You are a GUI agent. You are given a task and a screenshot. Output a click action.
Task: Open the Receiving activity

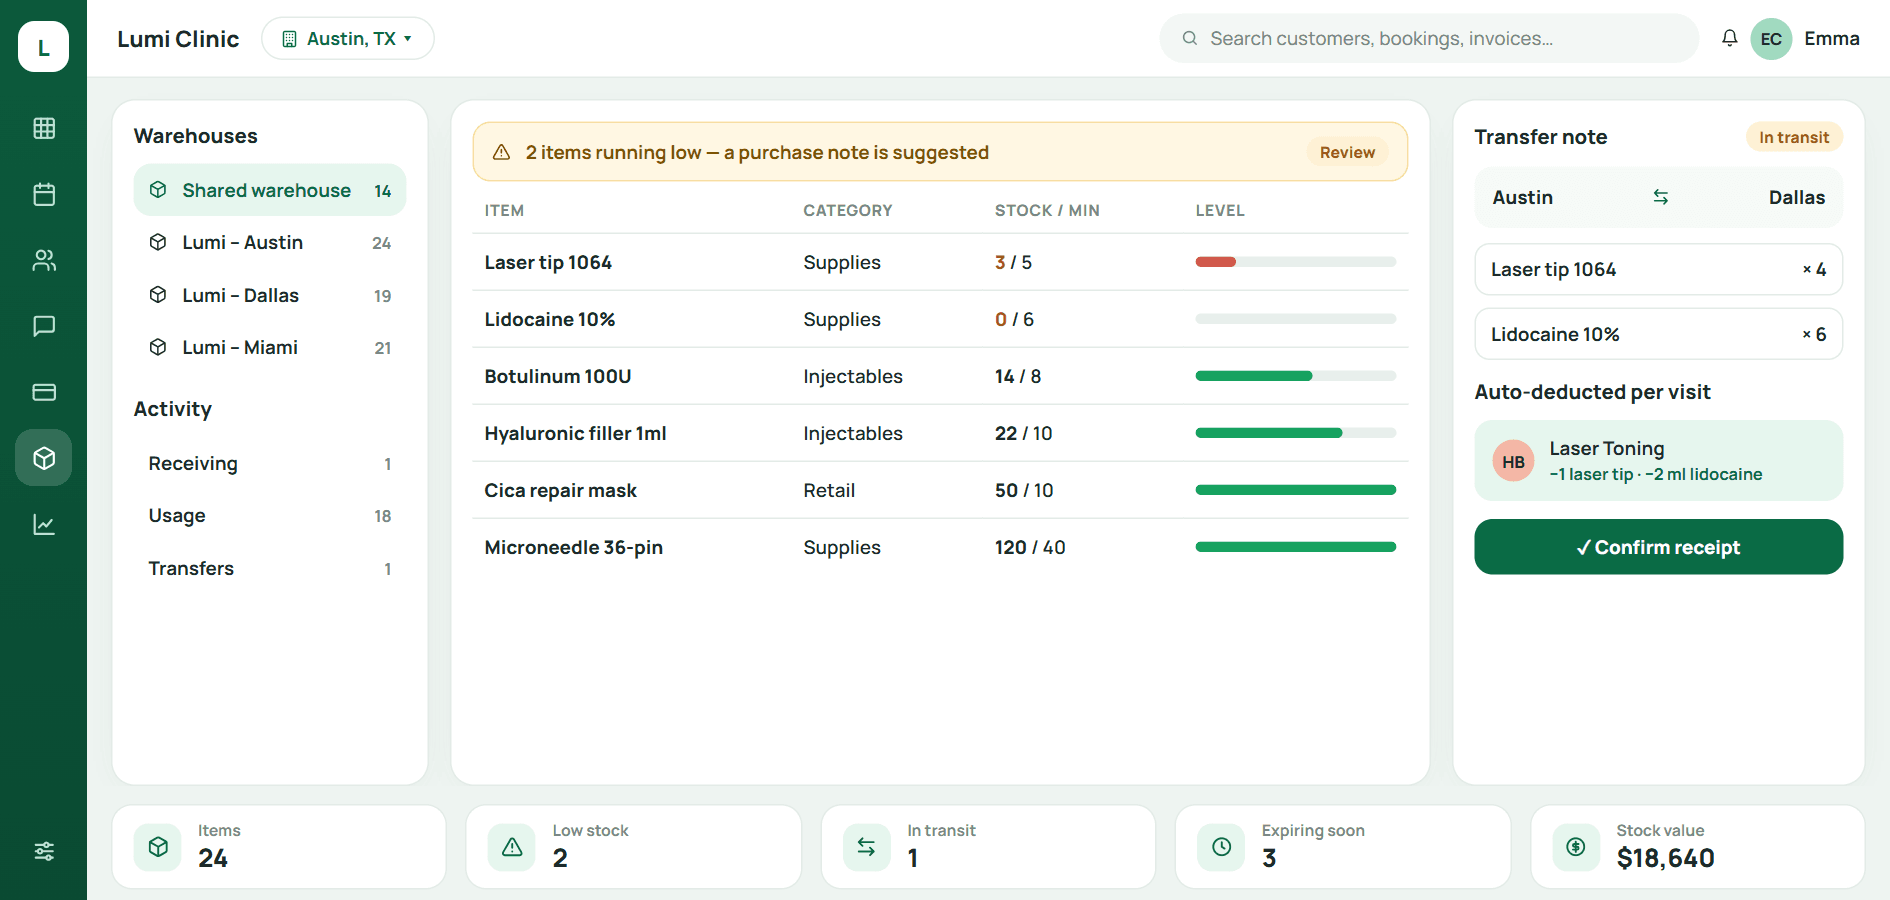pos(270,463)
